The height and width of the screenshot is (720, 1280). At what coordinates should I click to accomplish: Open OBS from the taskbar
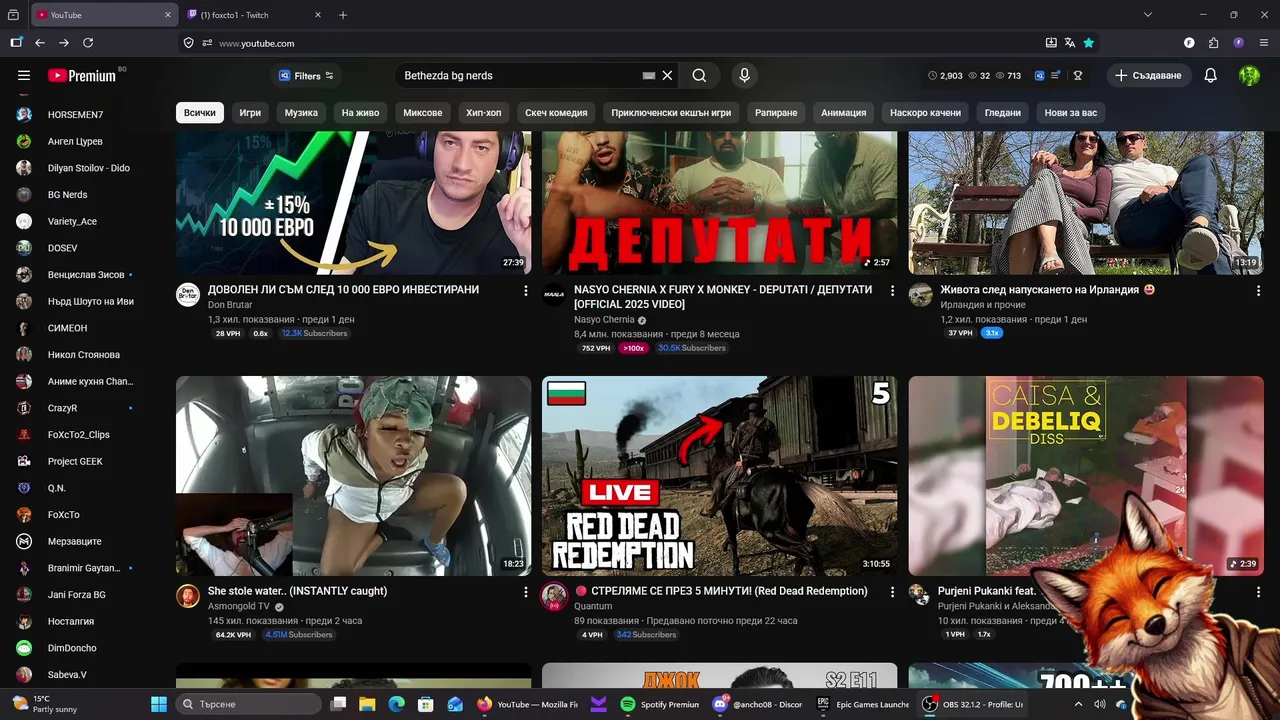pyautogui.click(x=974, y=704)
